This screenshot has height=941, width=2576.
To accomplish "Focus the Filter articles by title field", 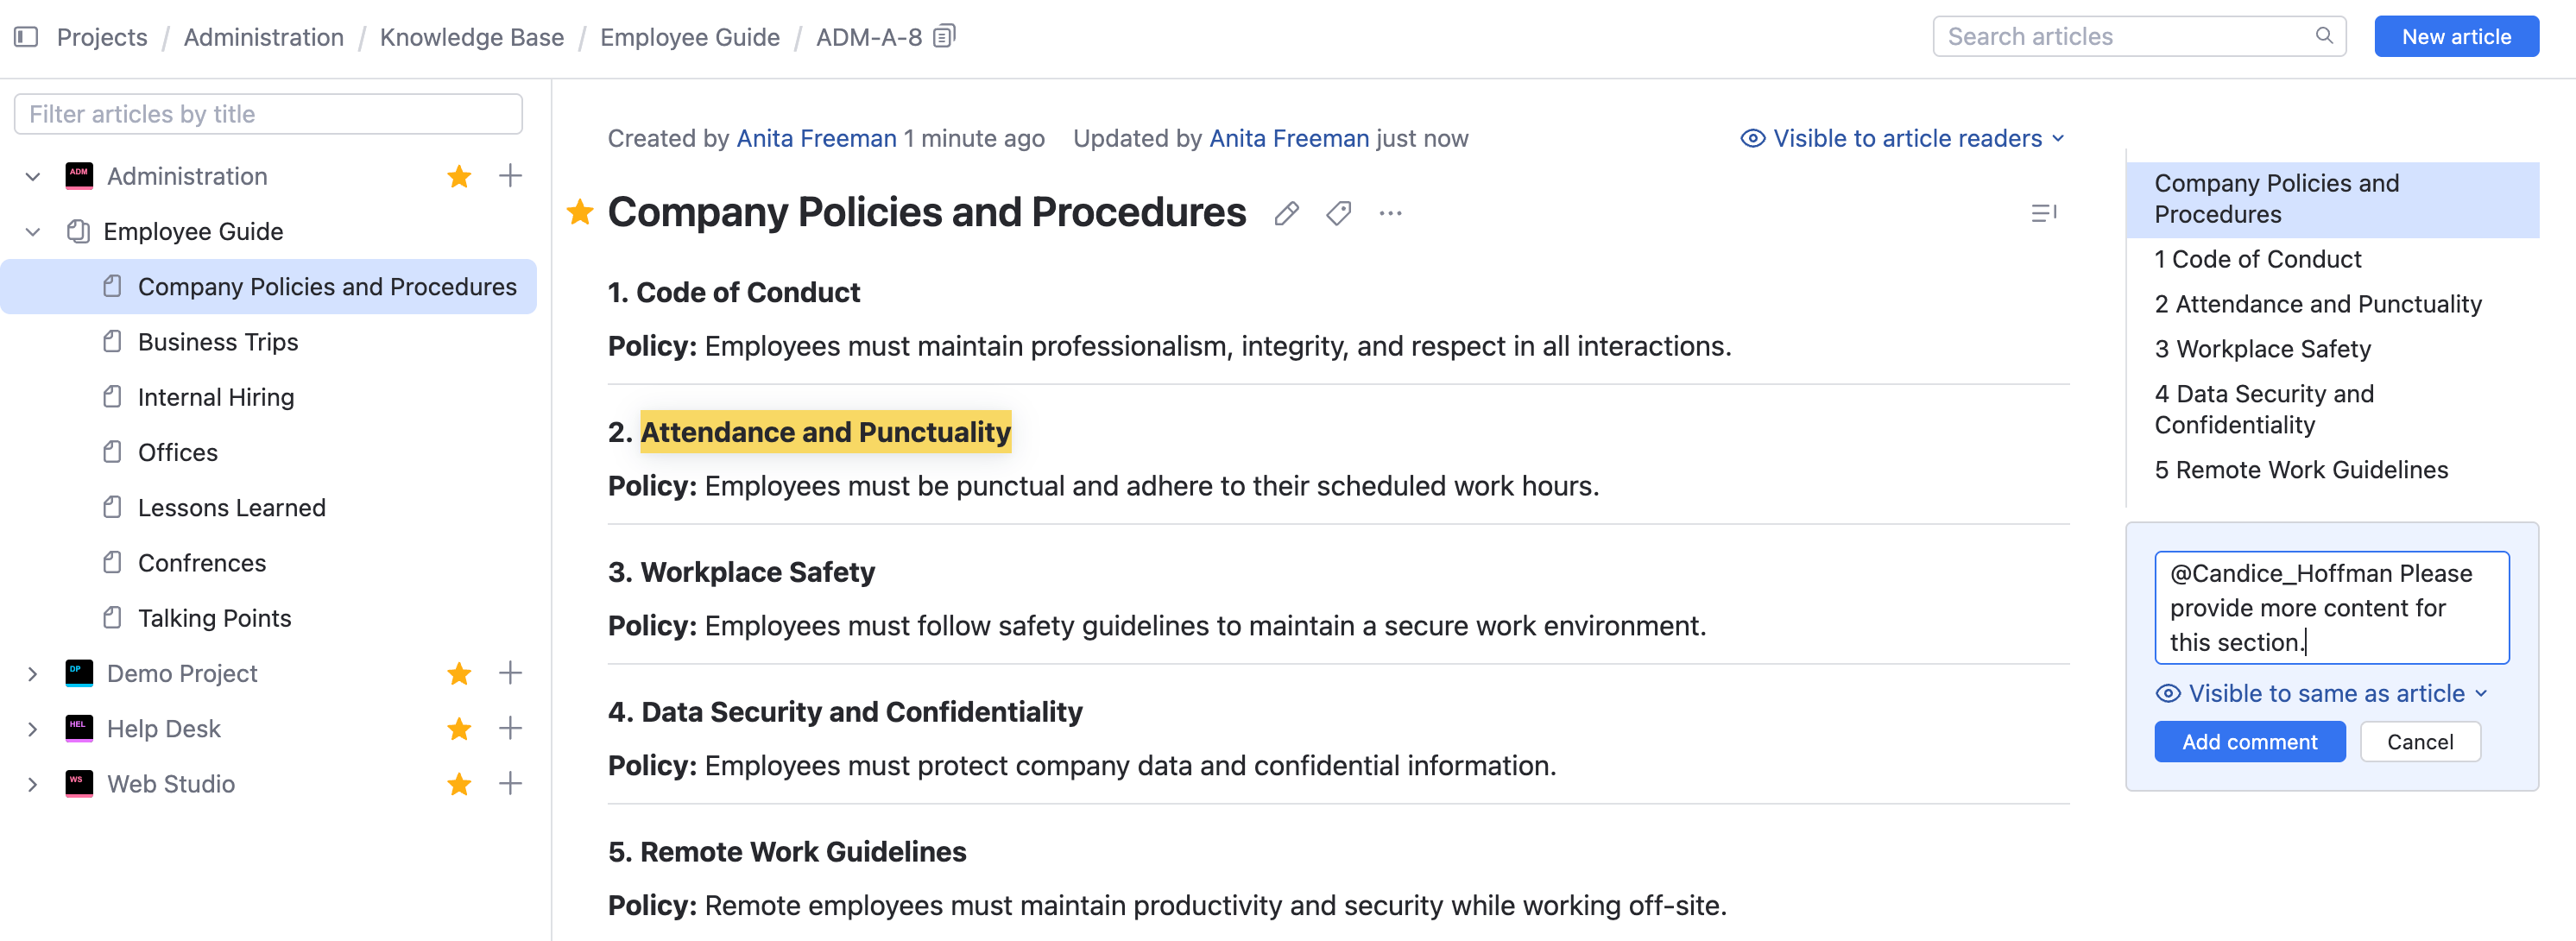I will (268, 114).
